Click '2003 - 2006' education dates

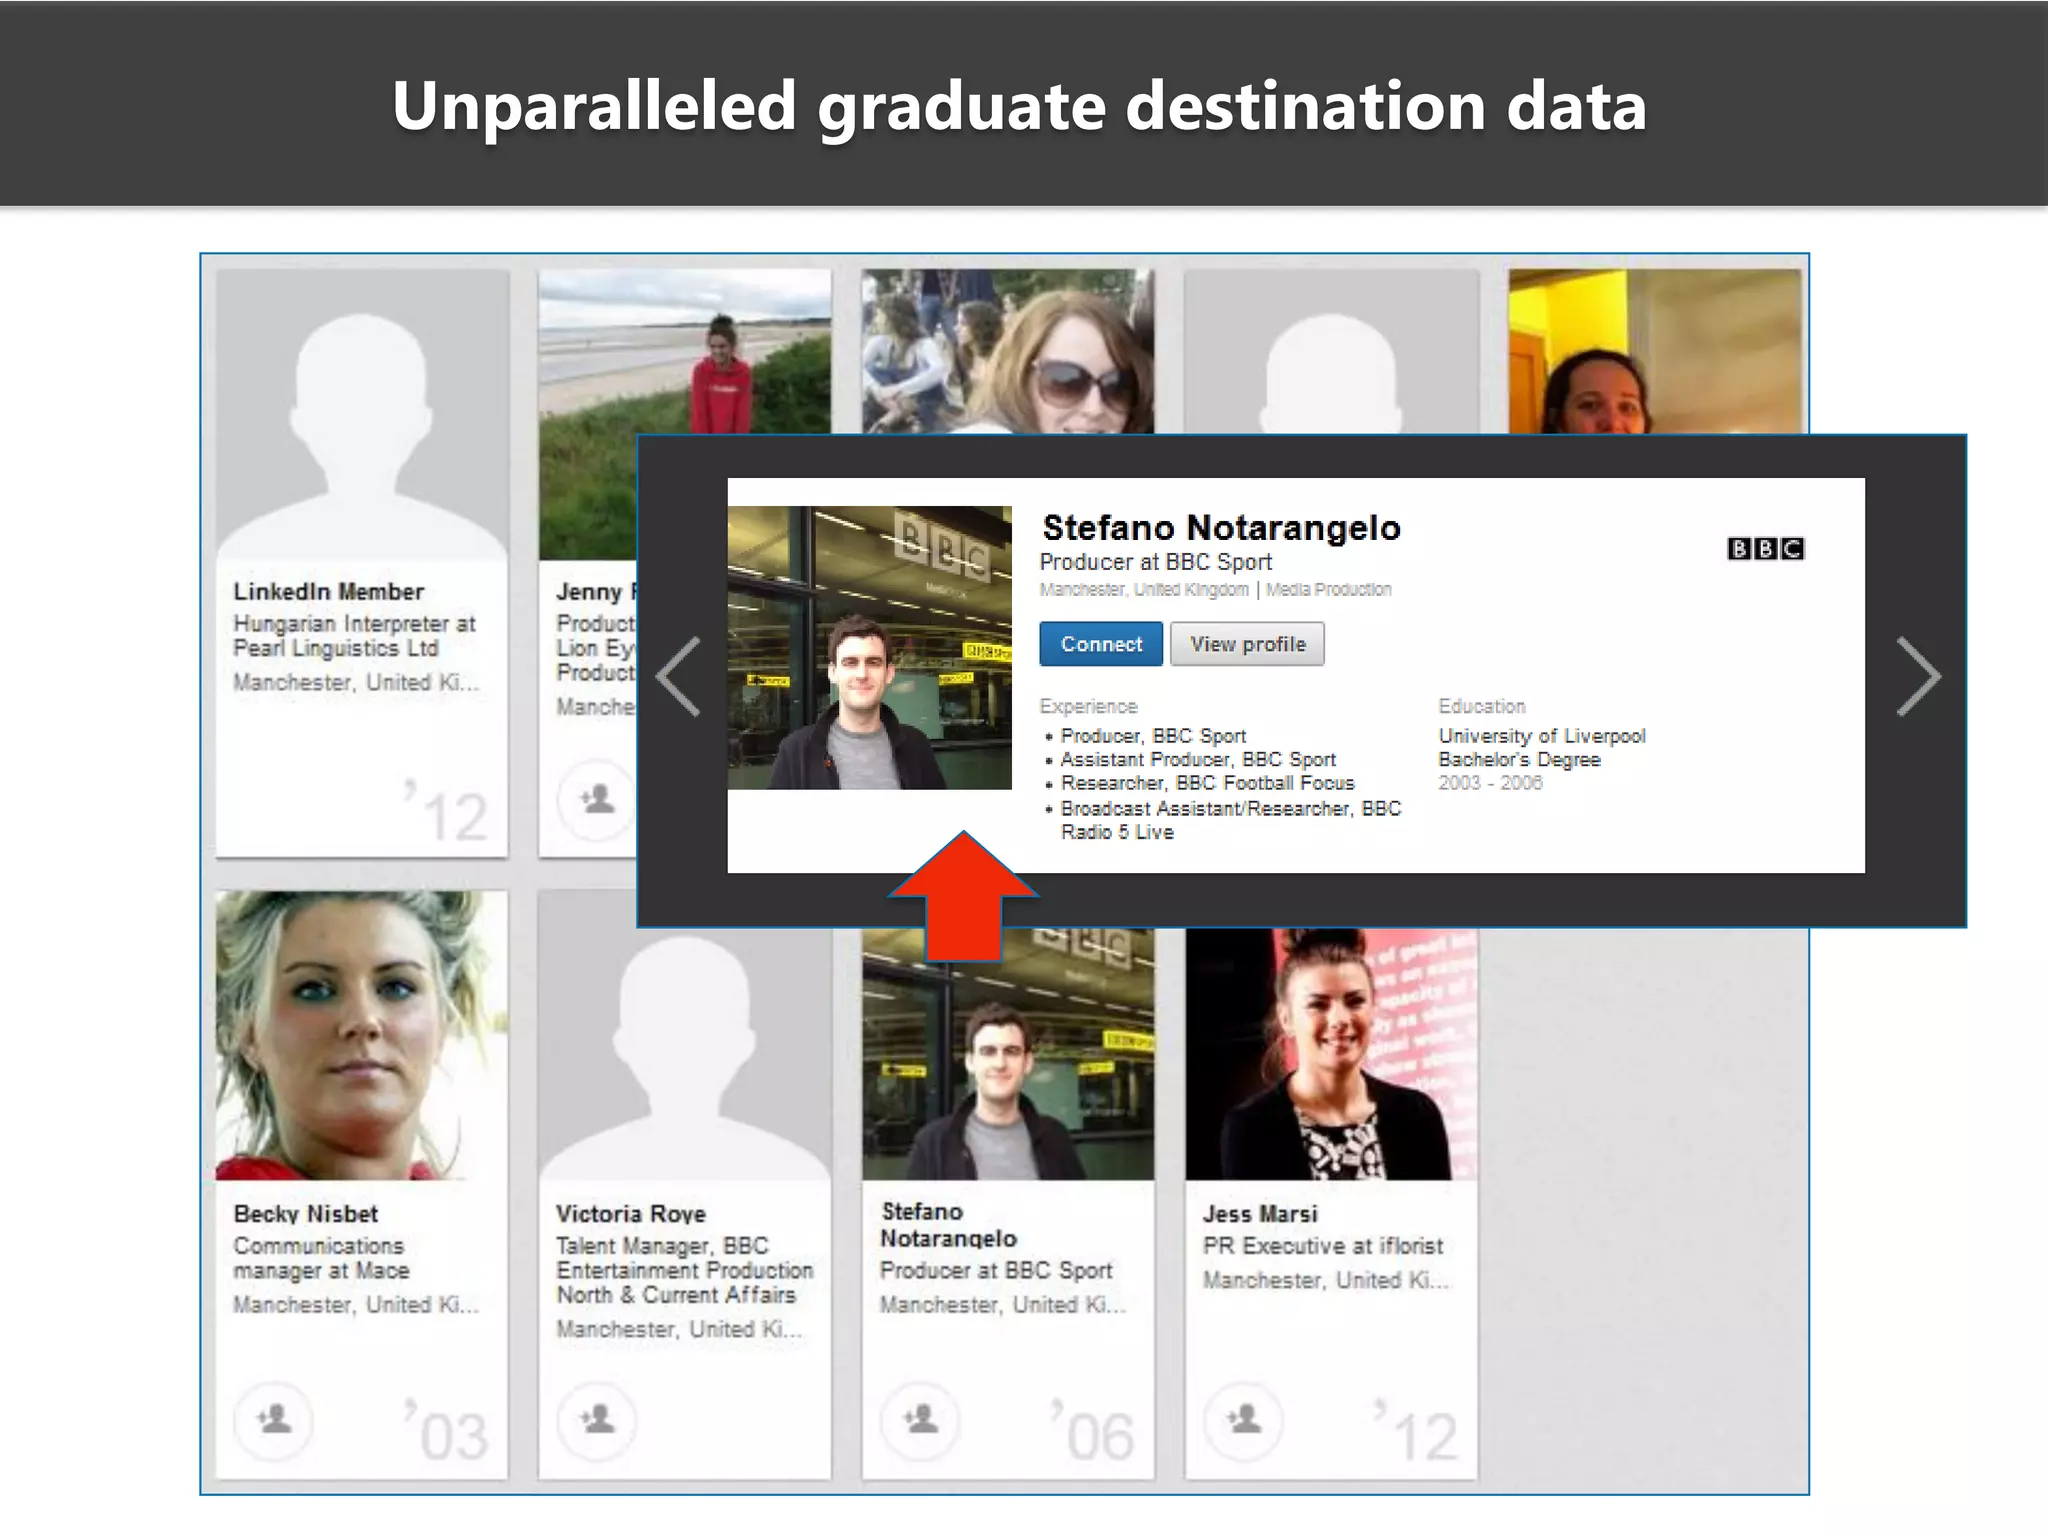tap(1490, 783)
